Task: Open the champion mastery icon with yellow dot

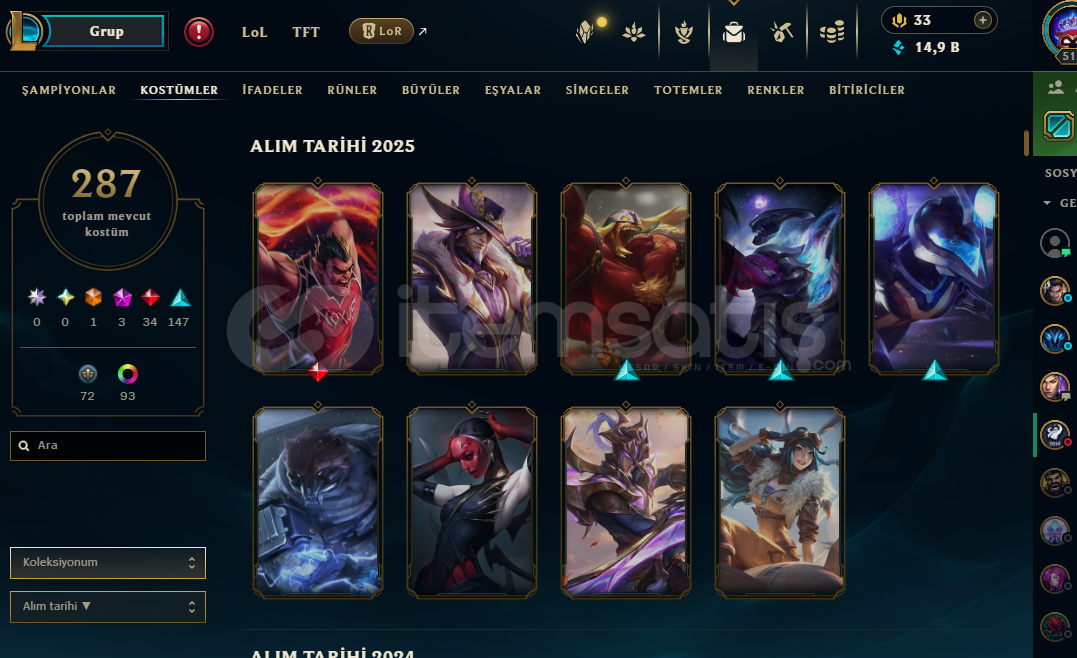Action: pos(585,32)
